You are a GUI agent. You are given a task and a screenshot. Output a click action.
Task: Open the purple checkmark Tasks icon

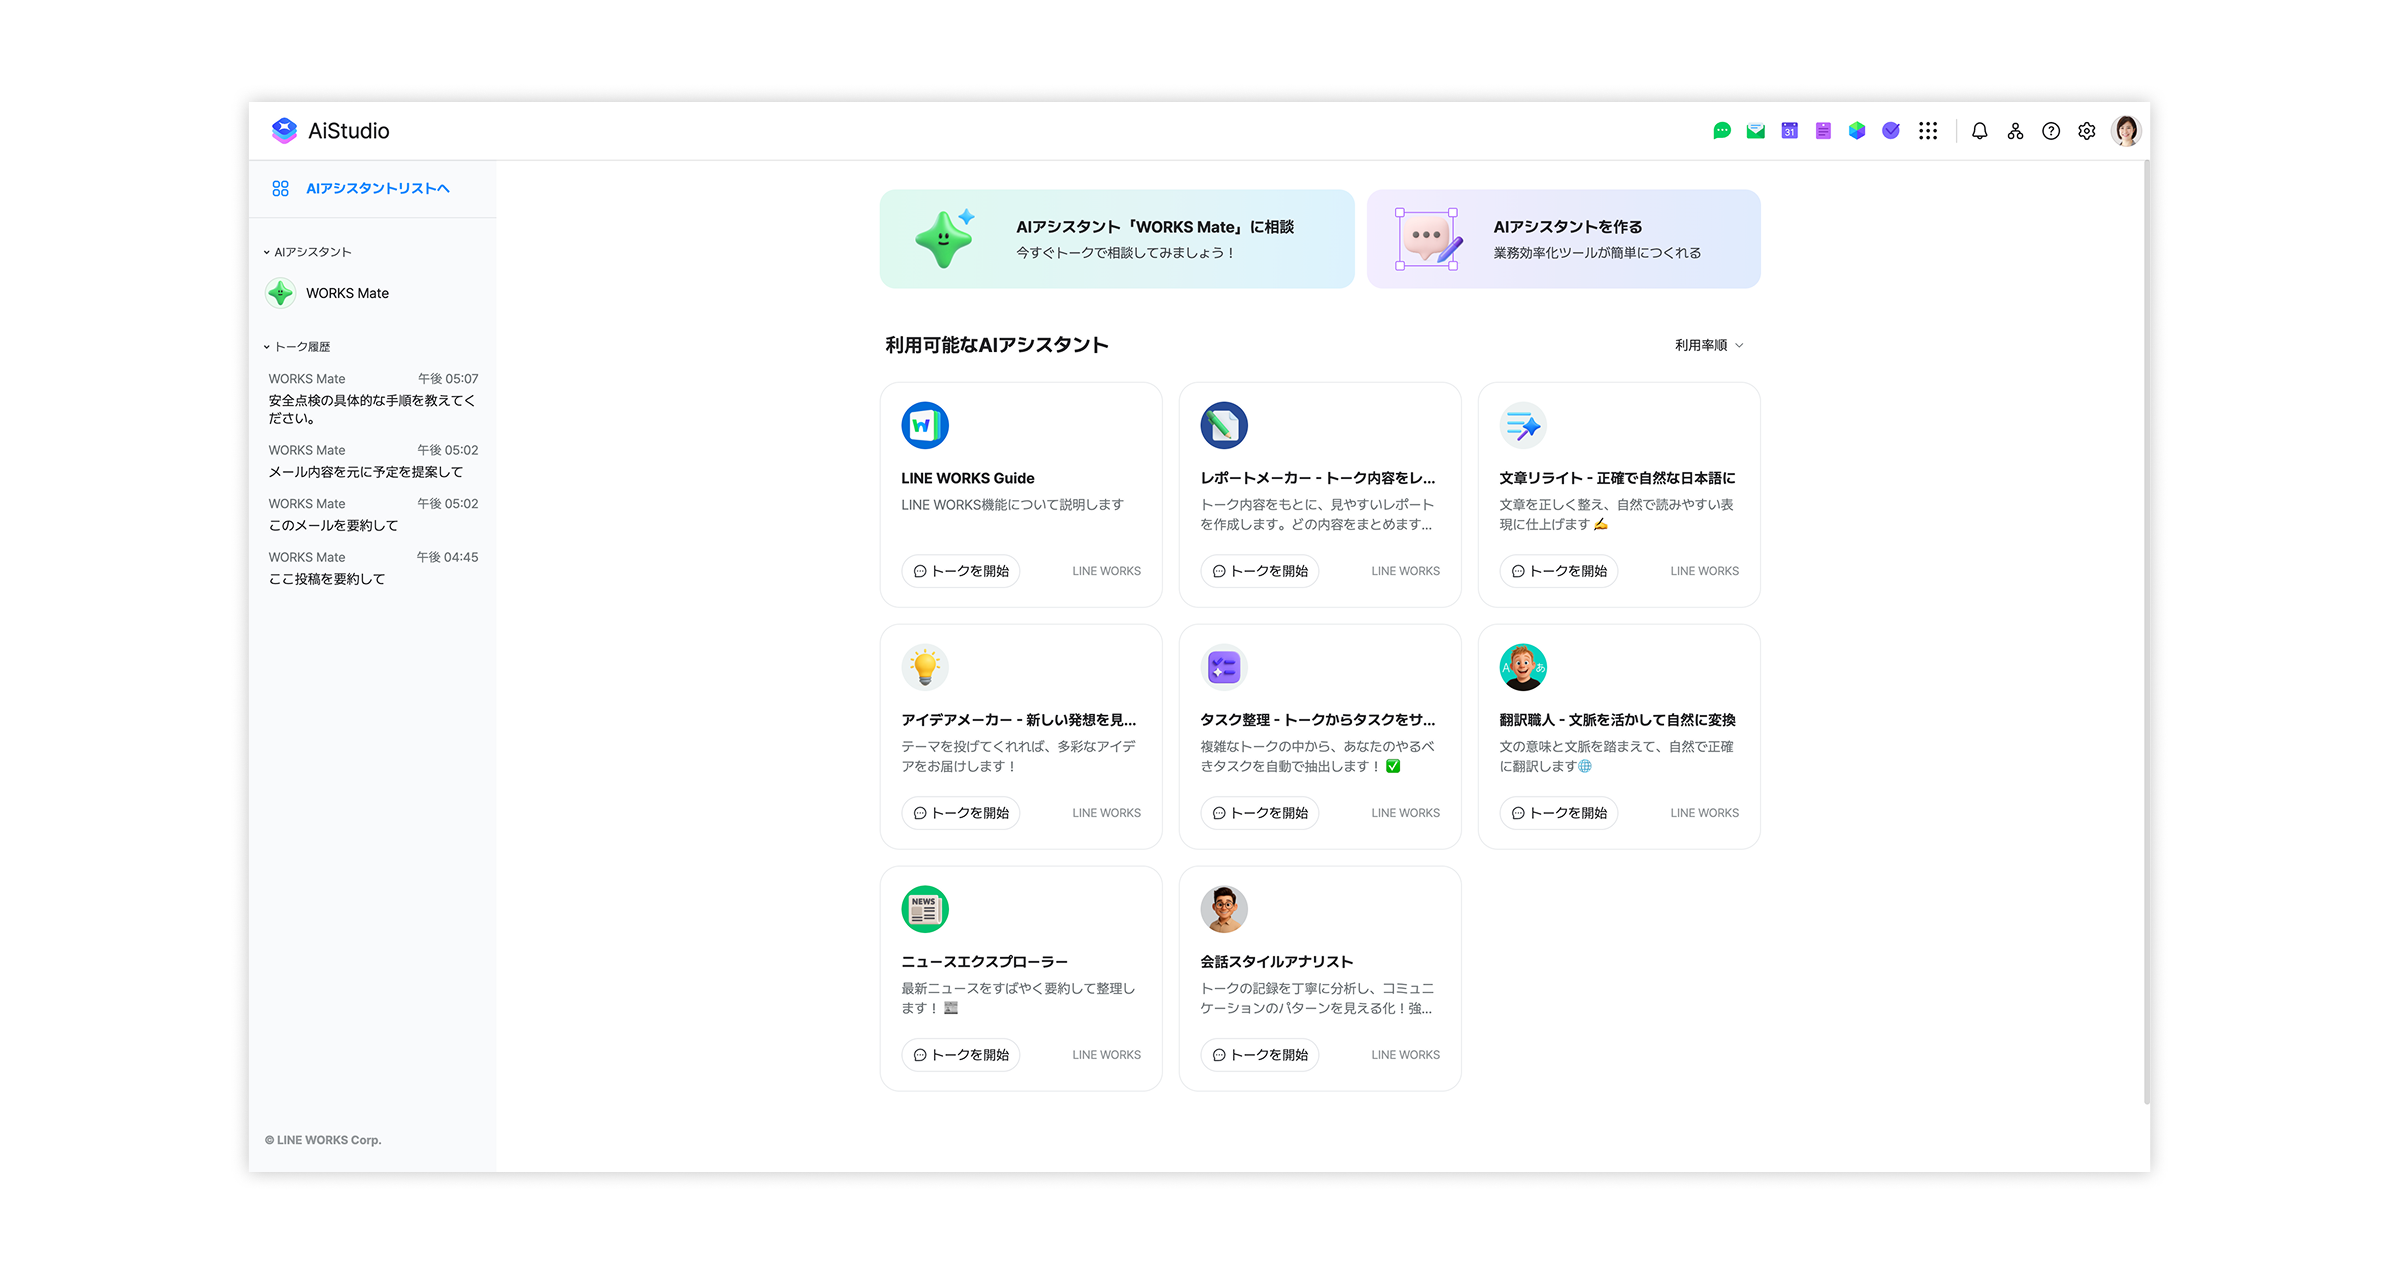[1890, 131]
